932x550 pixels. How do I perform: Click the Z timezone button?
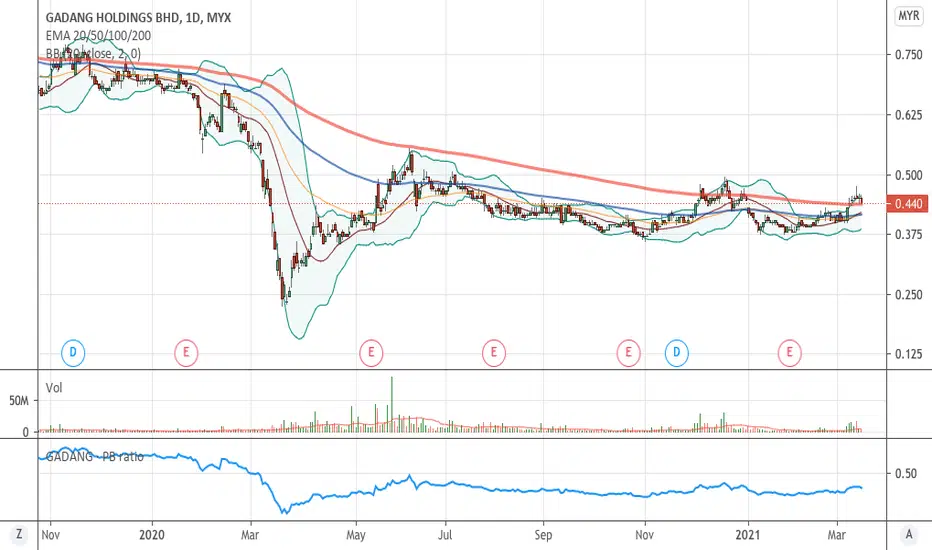(19, 535)
